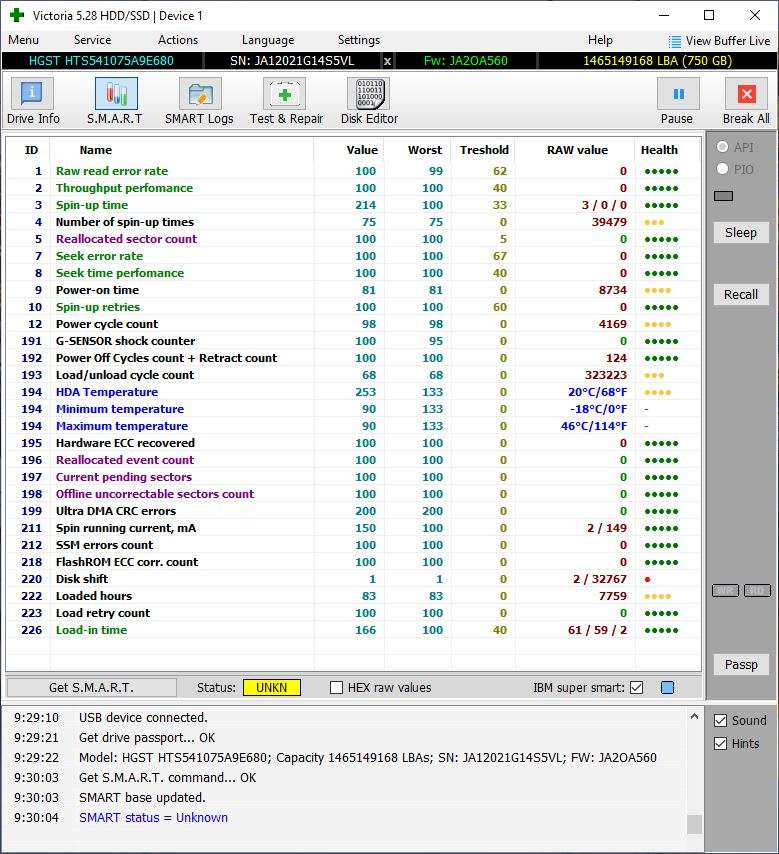Viewport: 779px width, 854px height.
Task: Toggle the Sound checkbox
Action: [x=720, y=721]
